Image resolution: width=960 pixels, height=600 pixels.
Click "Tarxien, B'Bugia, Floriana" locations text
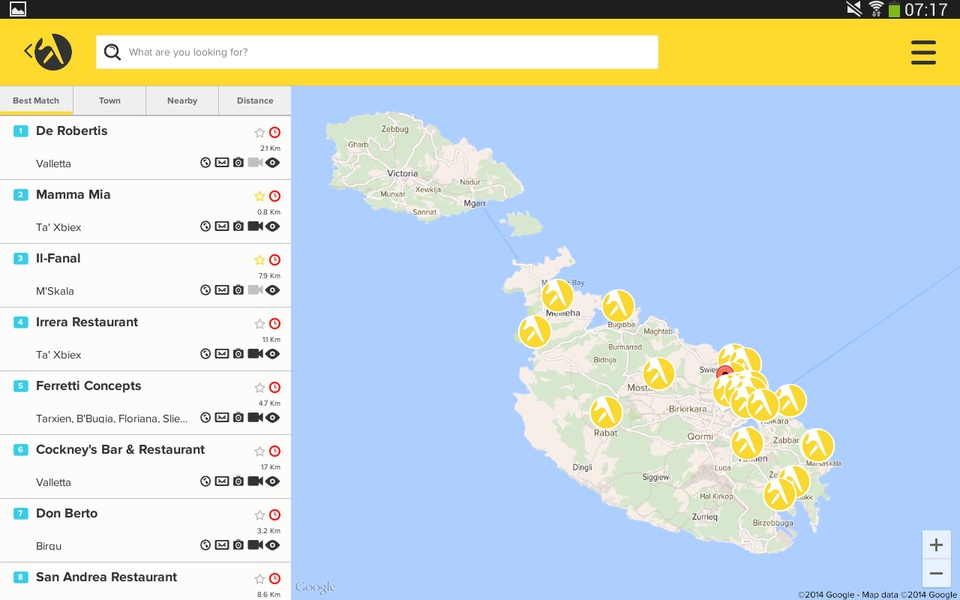tap(112, 419)
